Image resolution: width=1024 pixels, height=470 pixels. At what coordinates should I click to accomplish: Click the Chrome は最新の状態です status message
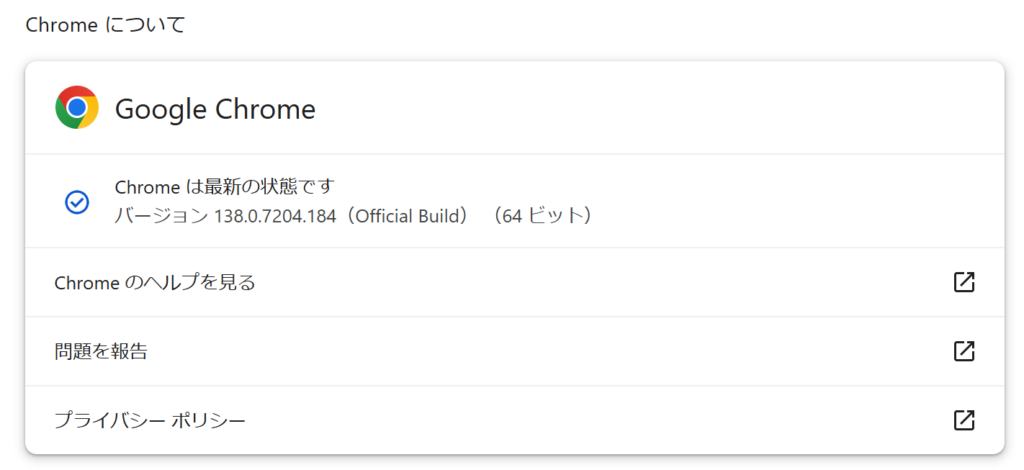tap(225, 187)
